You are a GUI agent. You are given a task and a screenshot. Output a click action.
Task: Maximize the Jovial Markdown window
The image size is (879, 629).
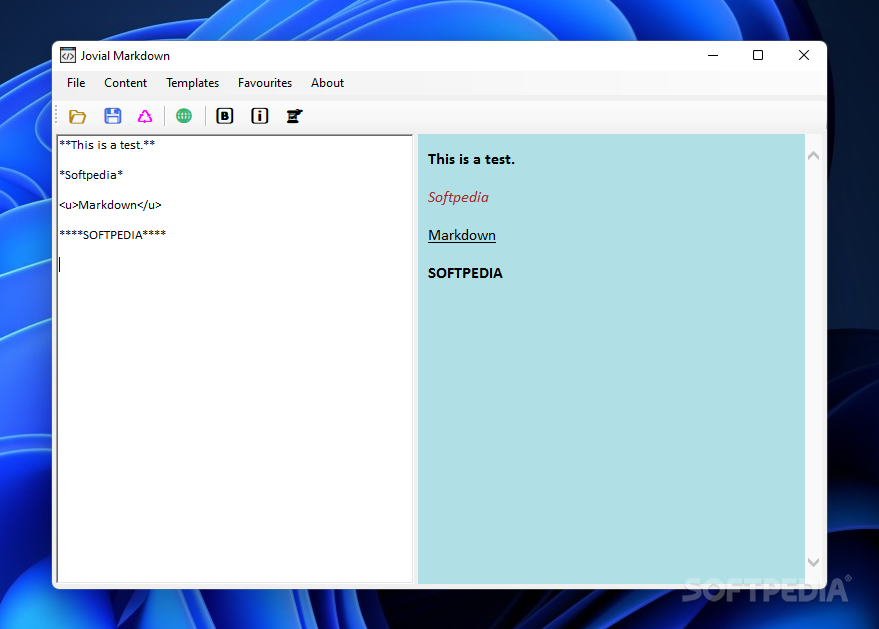click(758, 55)
